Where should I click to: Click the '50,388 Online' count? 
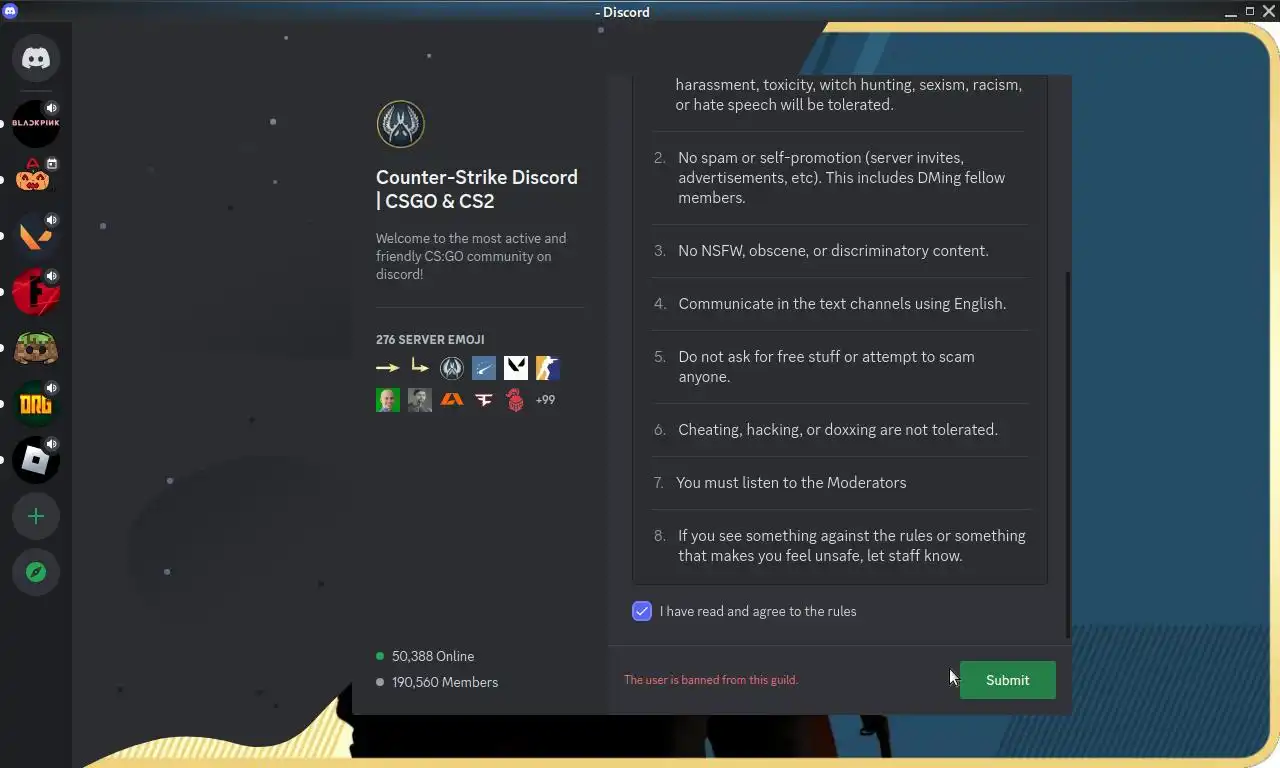point(433,656)
